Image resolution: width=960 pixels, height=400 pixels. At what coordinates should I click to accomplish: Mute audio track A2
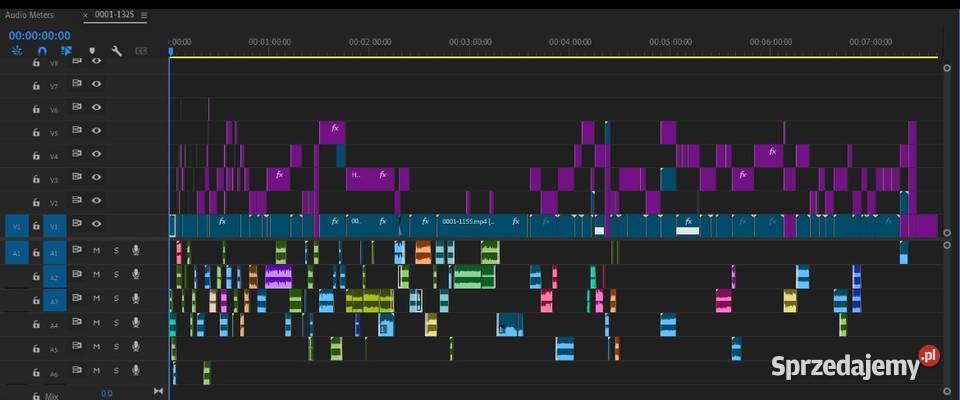click(x=96, y=274)
